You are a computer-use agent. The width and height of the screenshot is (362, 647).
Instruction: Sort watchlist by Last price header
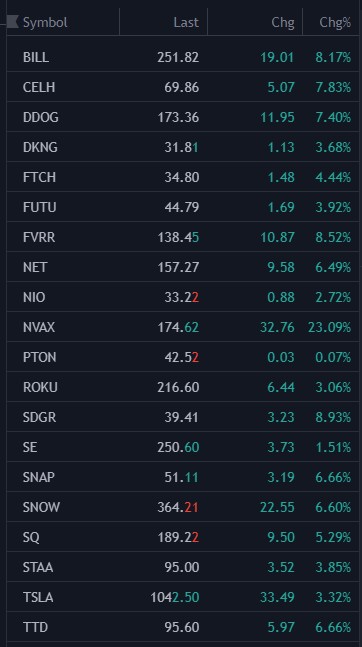pyautogui.click(x=186, y=22)
